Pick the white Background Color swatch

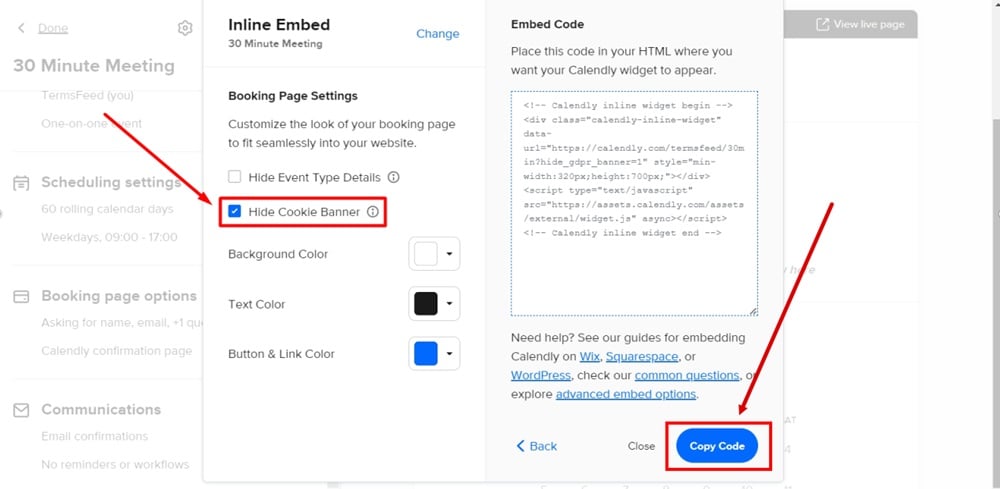coord(426,254)
